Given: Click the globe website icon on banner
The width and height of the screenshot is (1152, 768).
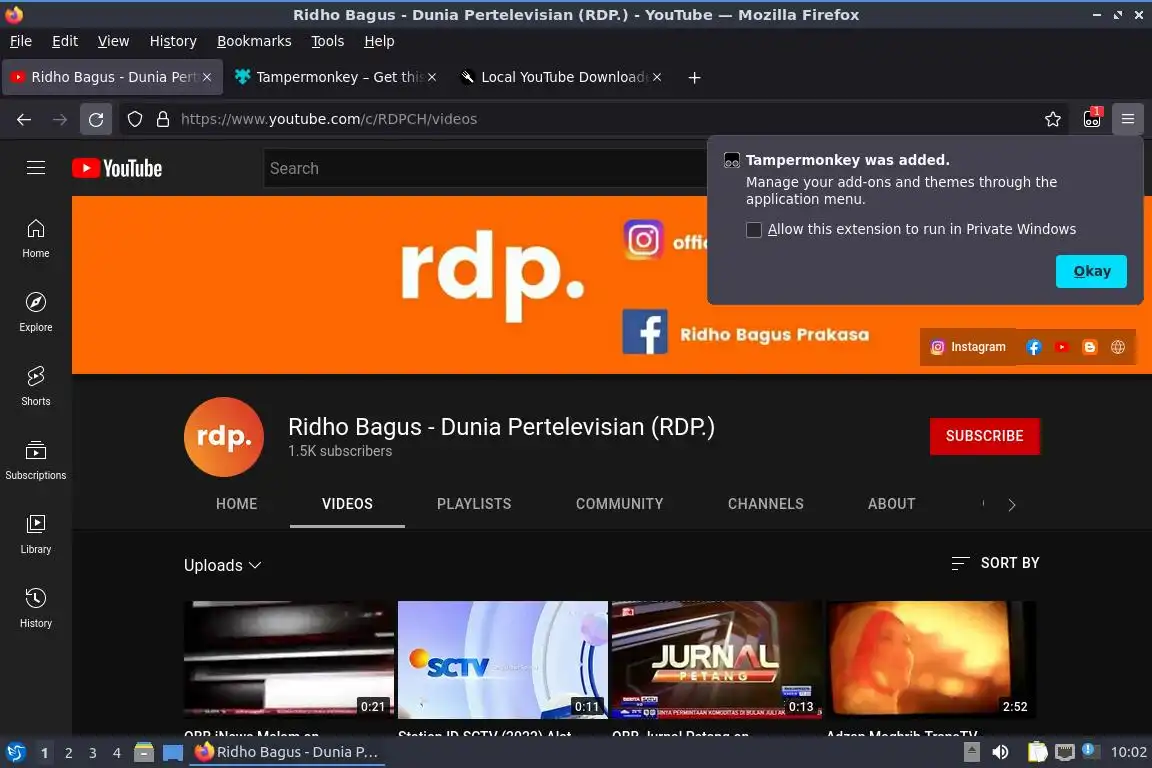Looking at the screenshot, I should point(1117,347).
